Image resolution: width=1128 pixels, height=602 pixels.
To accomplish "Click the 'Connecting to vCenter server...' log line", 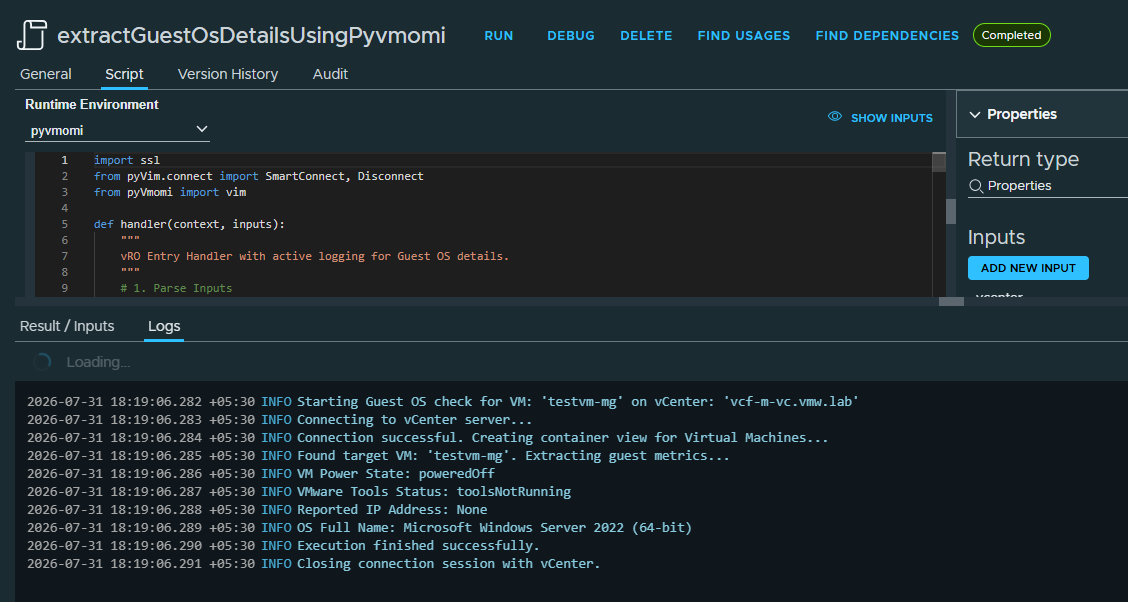I will click(x=281, y=420).
